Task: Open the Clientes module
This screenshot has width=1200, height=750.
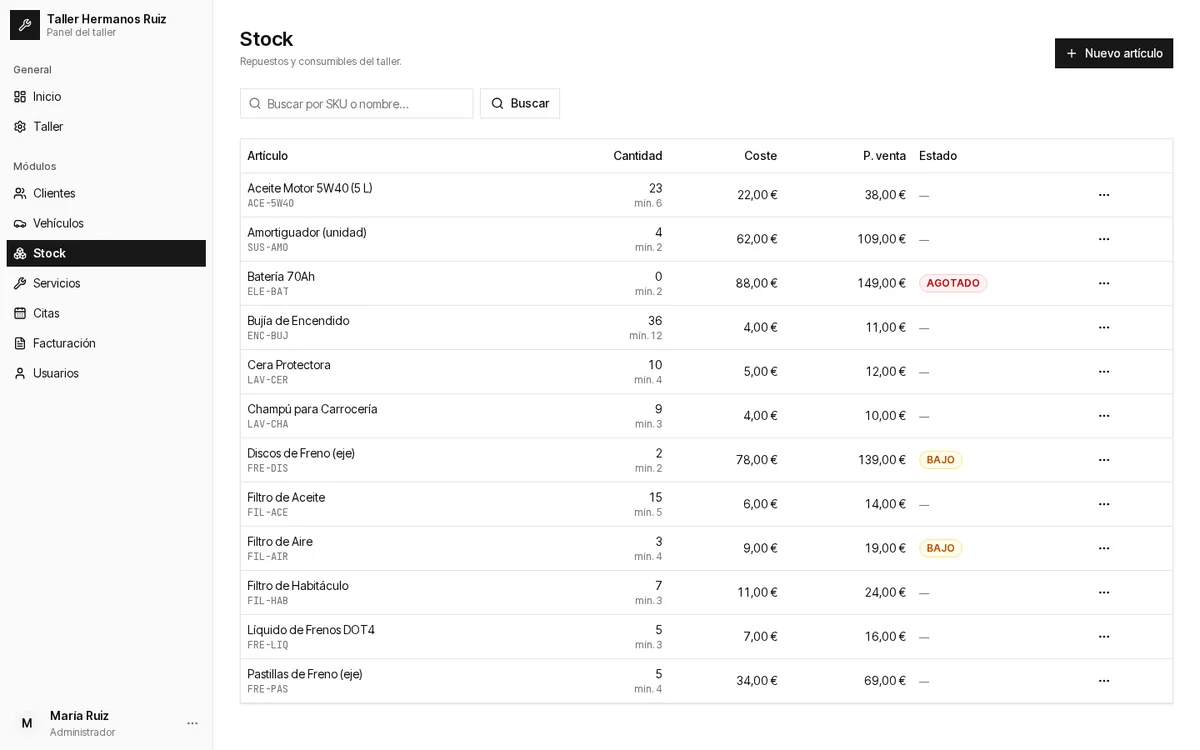Action: coord(106,193)
